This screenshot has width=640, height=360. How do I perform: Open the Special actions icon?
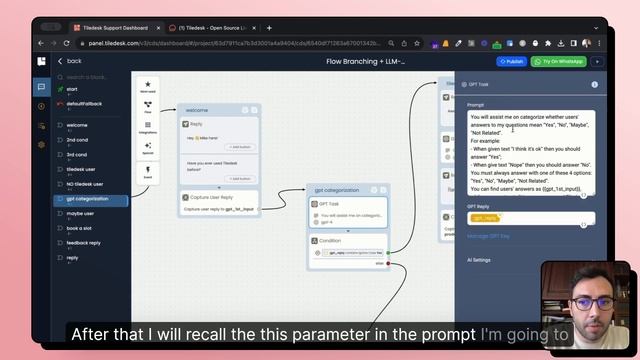pos(148,148)
